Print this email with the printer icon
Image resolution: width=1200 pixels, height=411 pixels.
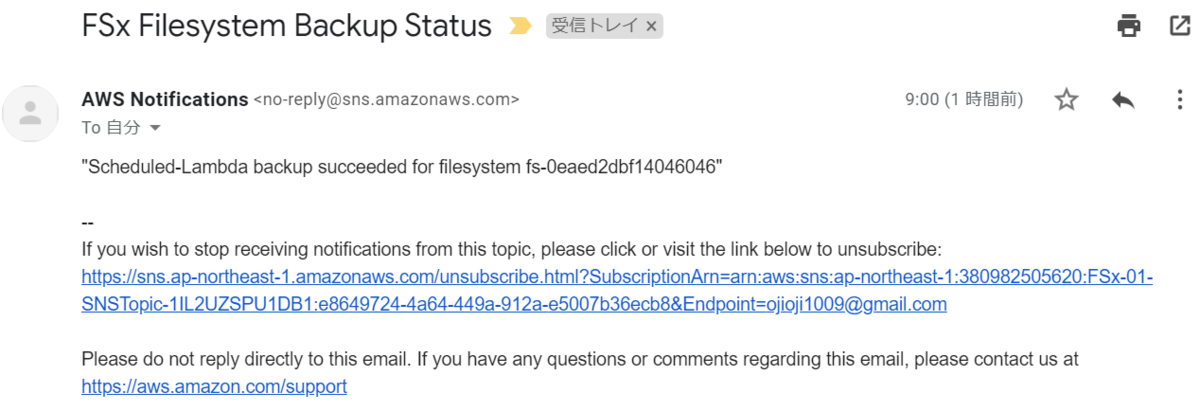point(1129,26)
